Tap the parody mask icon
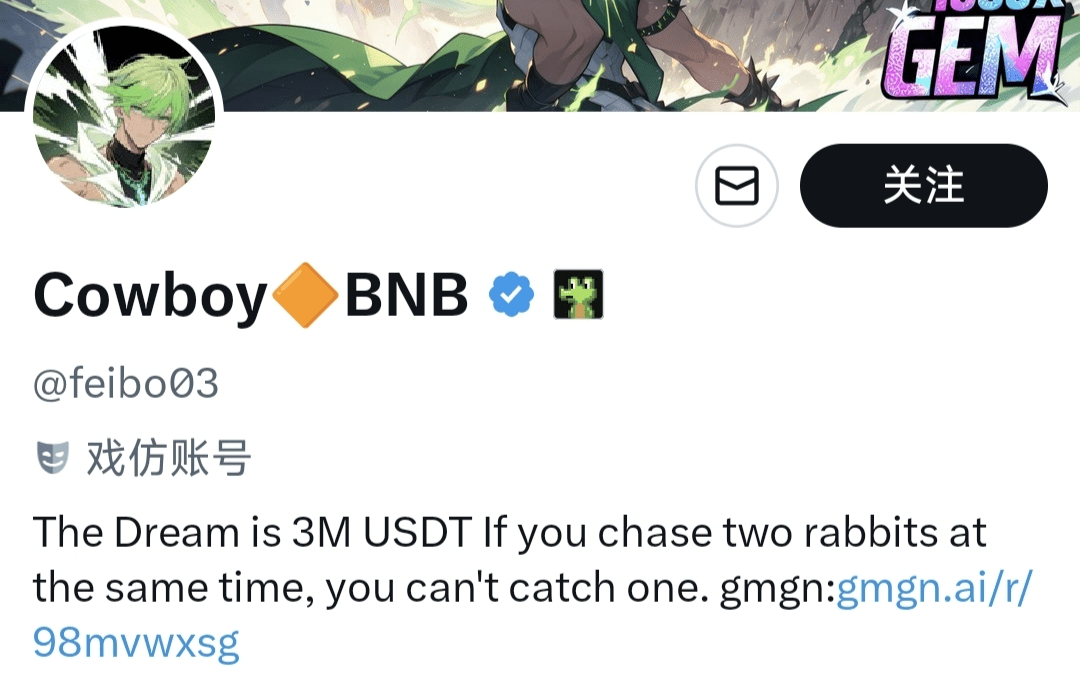This screenshot has height=689, width=1080. pyautogui.click(x=52, y=458)
